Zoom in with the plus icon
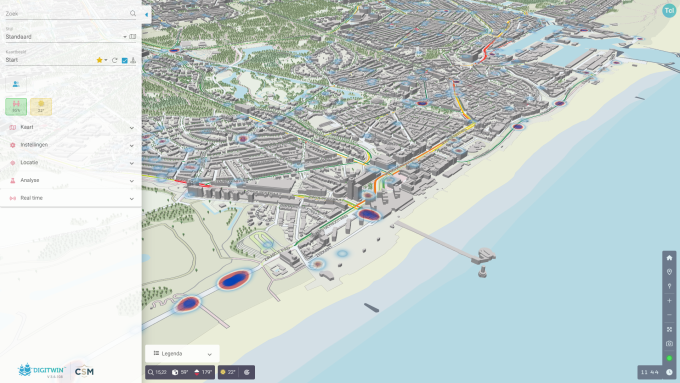 click(669, 301)
